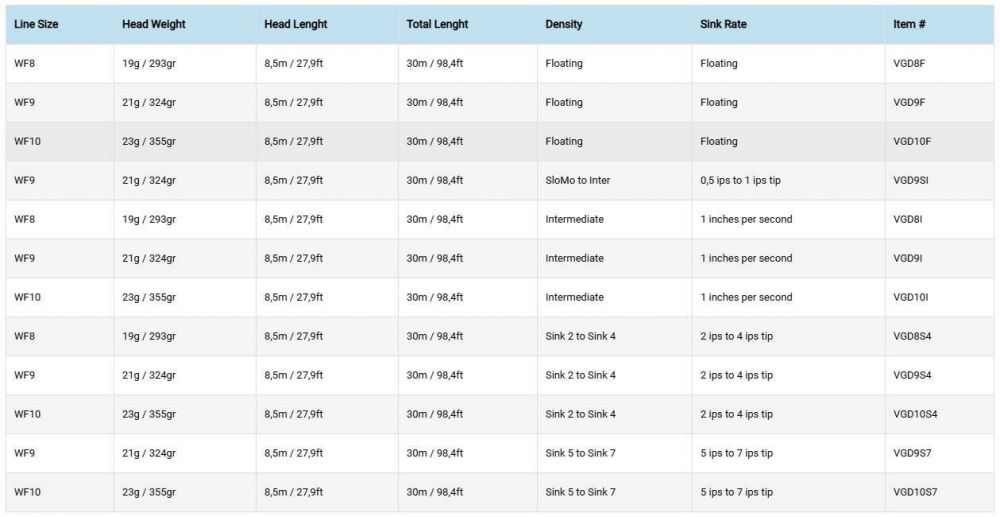Click the Total Lenght column header

point(437,24)
